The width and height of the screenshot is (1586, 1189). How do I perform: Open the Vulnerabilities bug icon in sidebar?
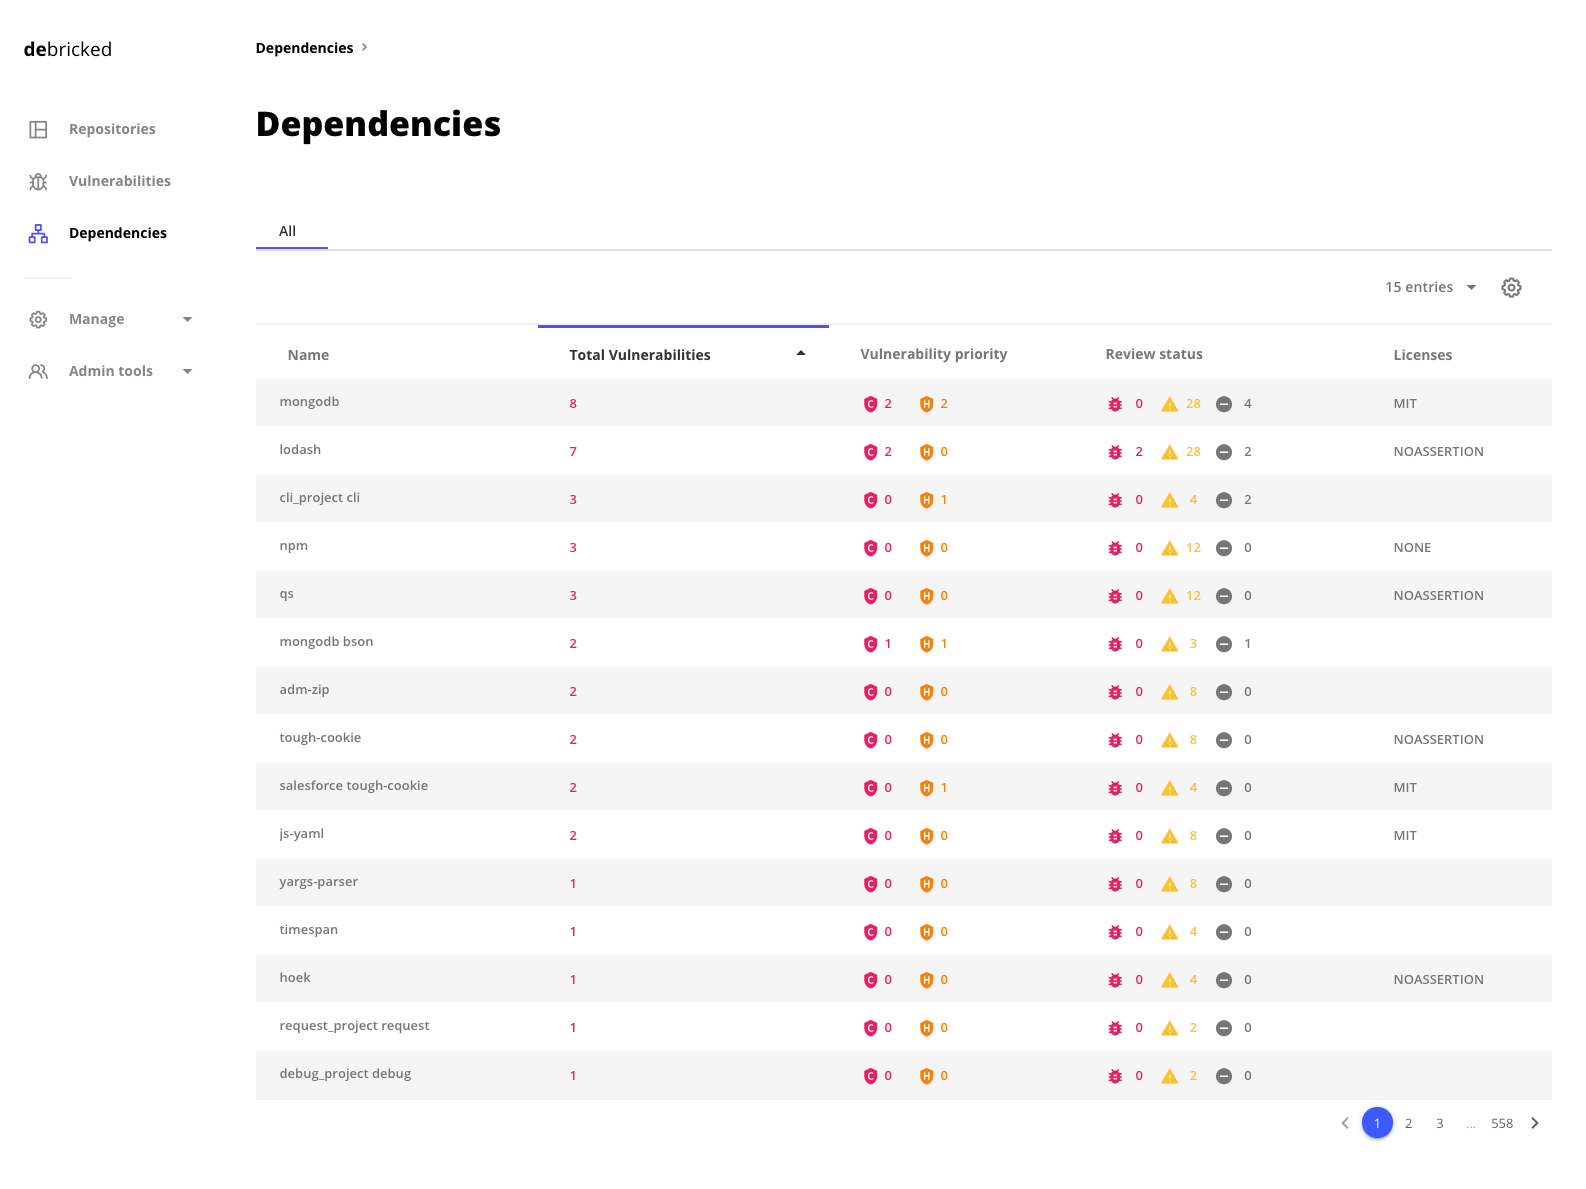38,181
